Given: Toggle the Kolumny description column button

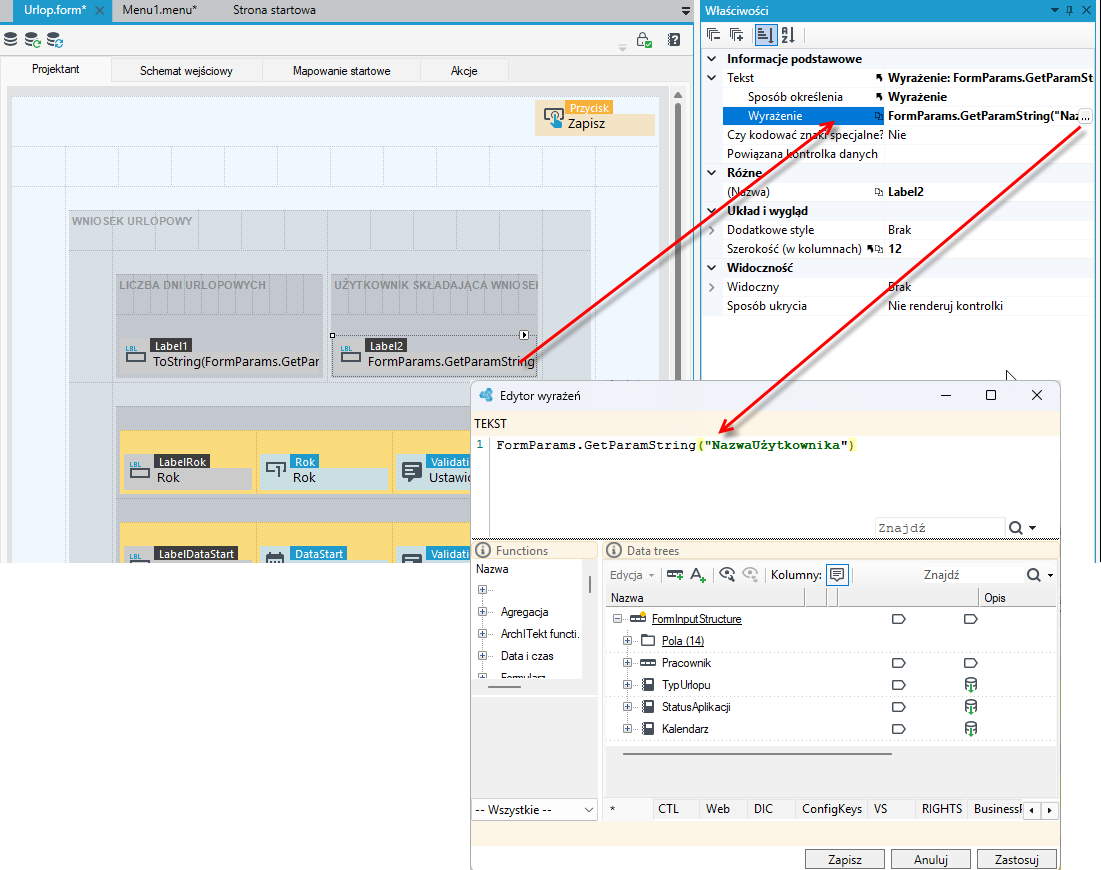Looking at the screenshot, I should 837,575.
